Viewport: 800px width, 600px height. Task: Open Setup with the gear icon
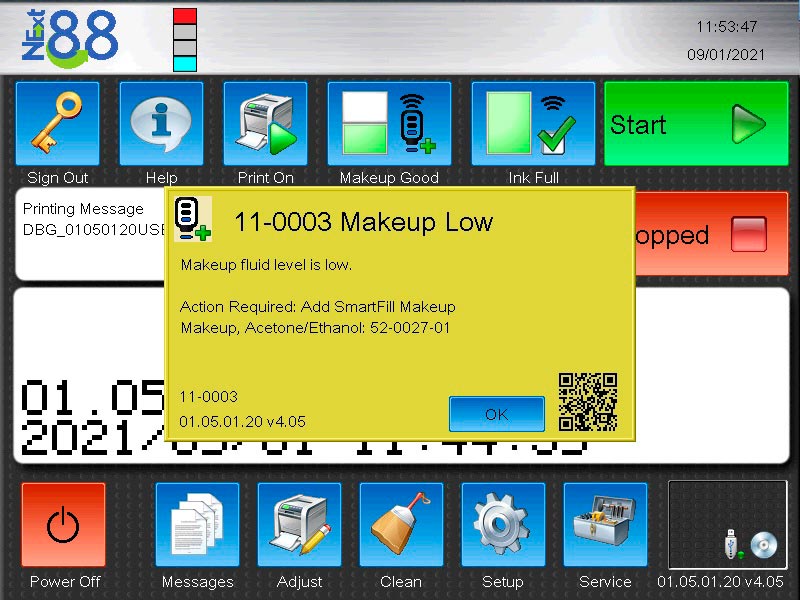[503, 524]
